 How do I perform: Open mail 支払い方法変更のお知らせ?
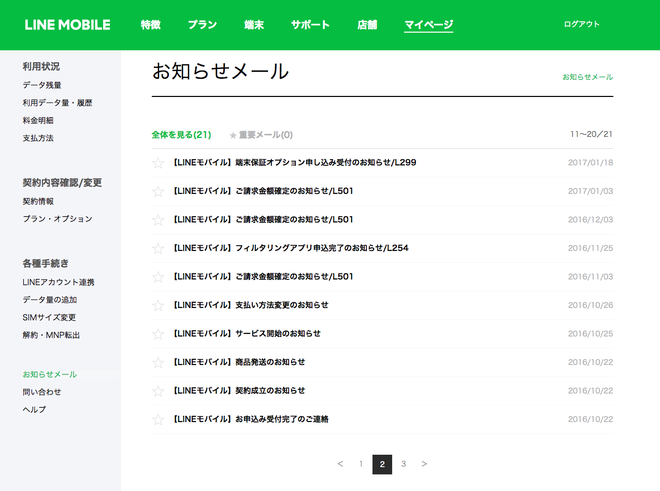[251, 305]
